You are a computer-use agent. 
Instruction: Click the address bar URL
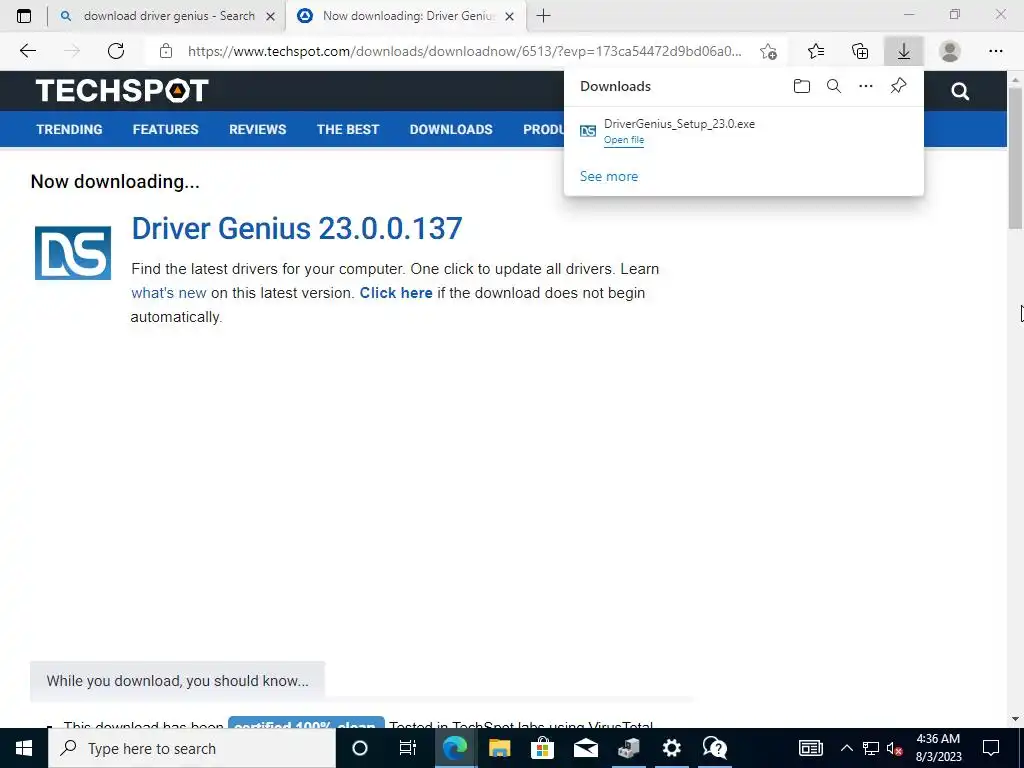pyautogui.click(x=464, y=51)
